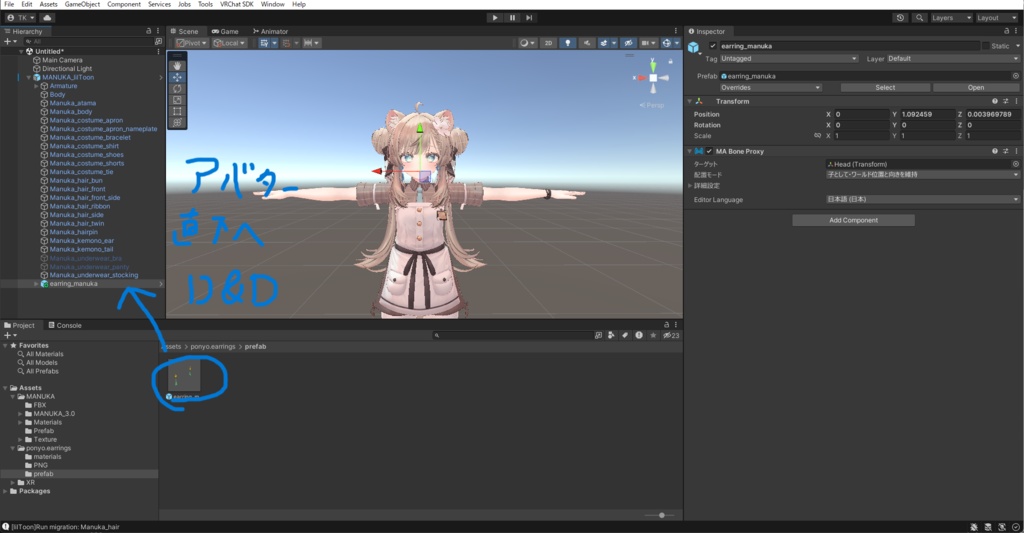This screenshot has height=533, width=1024.
Task: Toggle scene lighting bulb icon
Action: point(568,43)
